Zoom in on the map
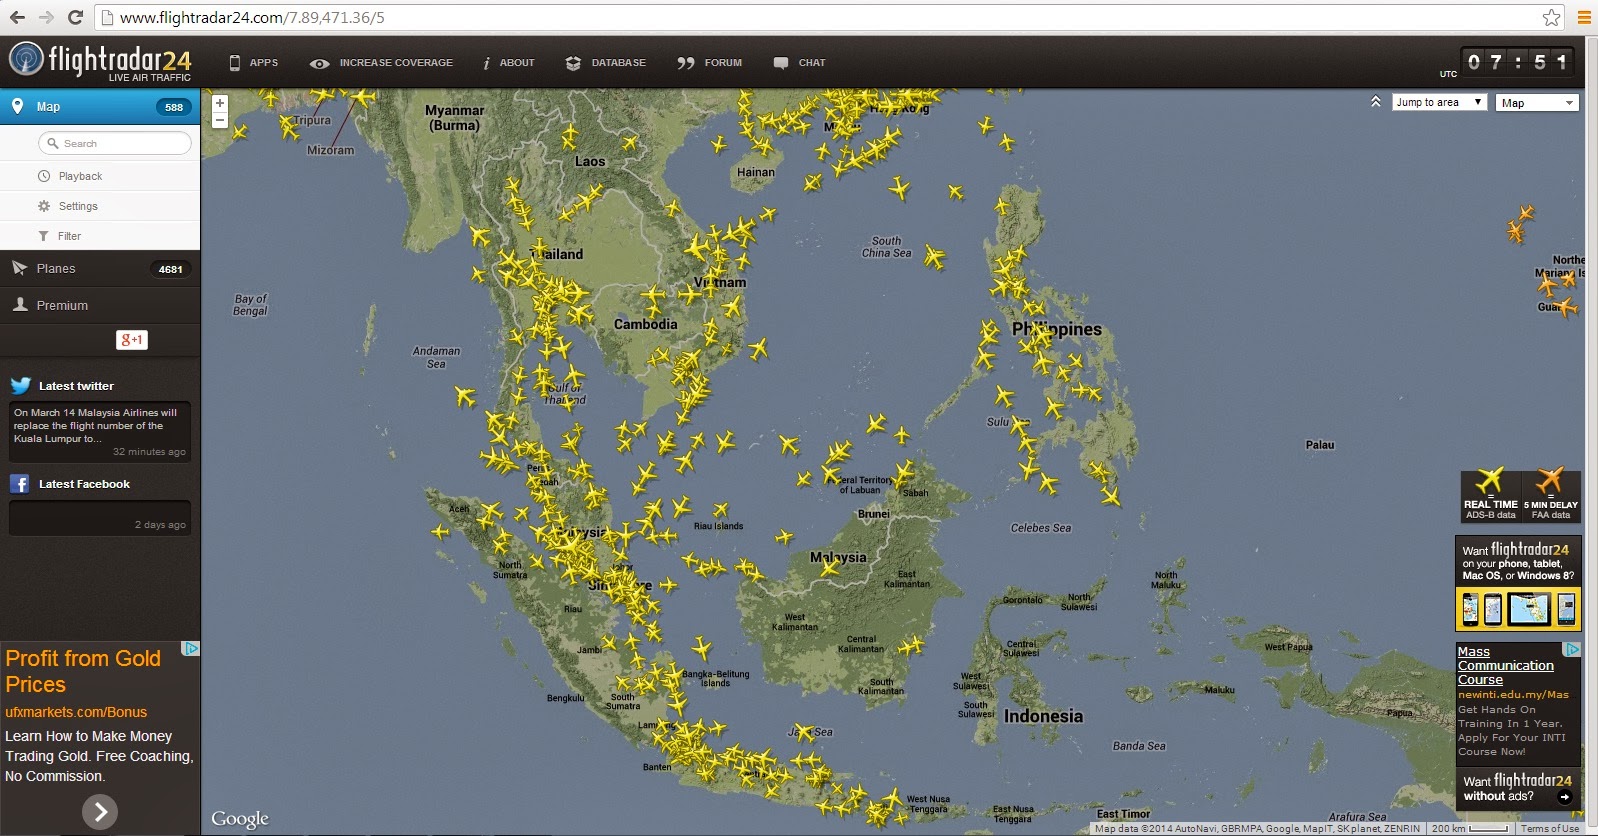Image resolution: width=1598 pixels, height=836 pixels. (x=220, y=103)
